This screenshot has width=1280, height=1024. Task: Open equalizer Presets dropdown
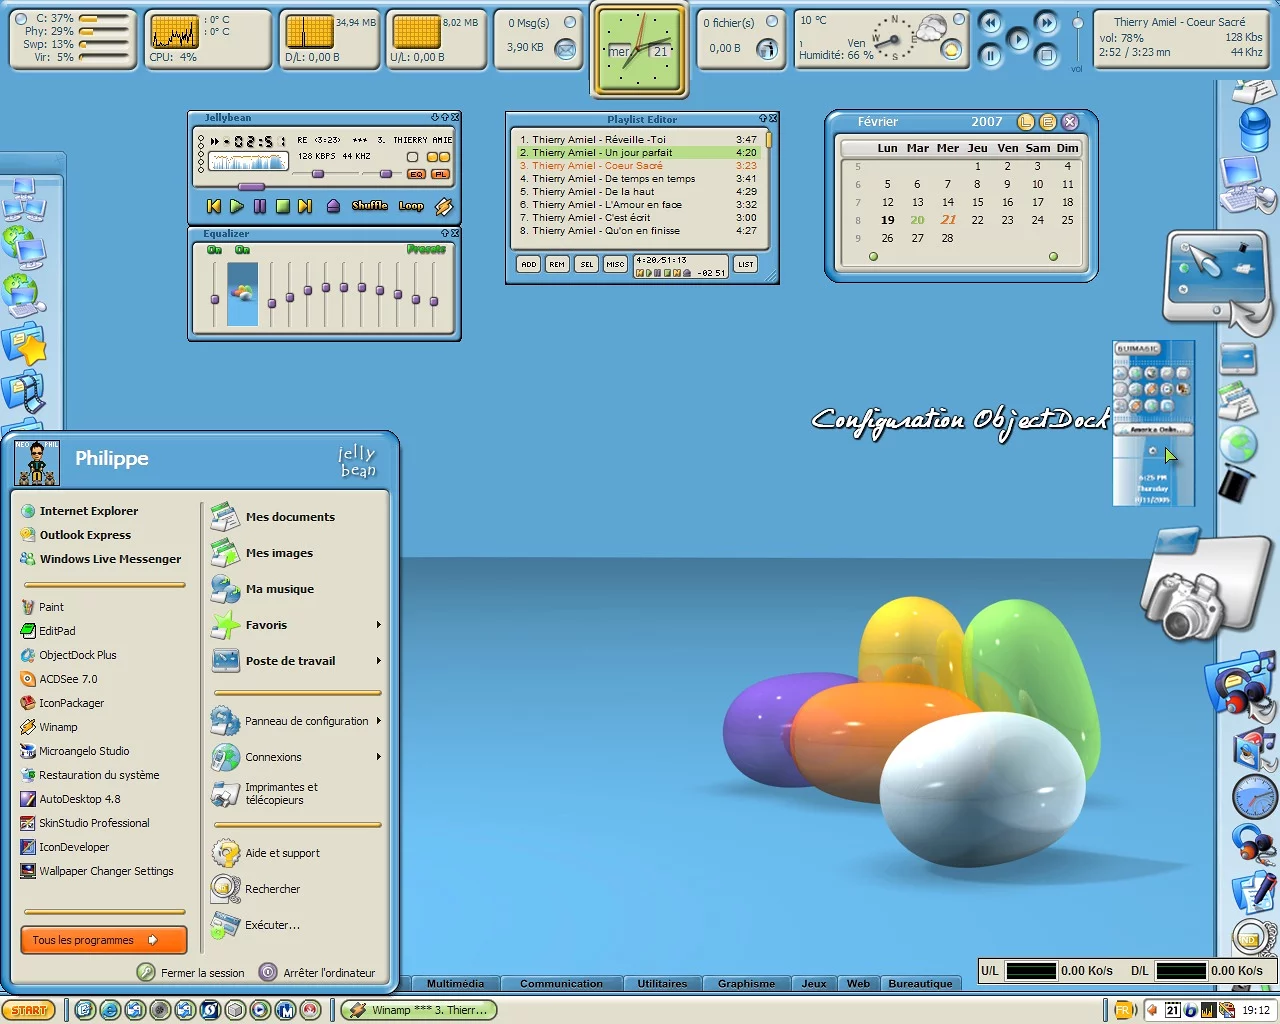[x=426, y=249]
